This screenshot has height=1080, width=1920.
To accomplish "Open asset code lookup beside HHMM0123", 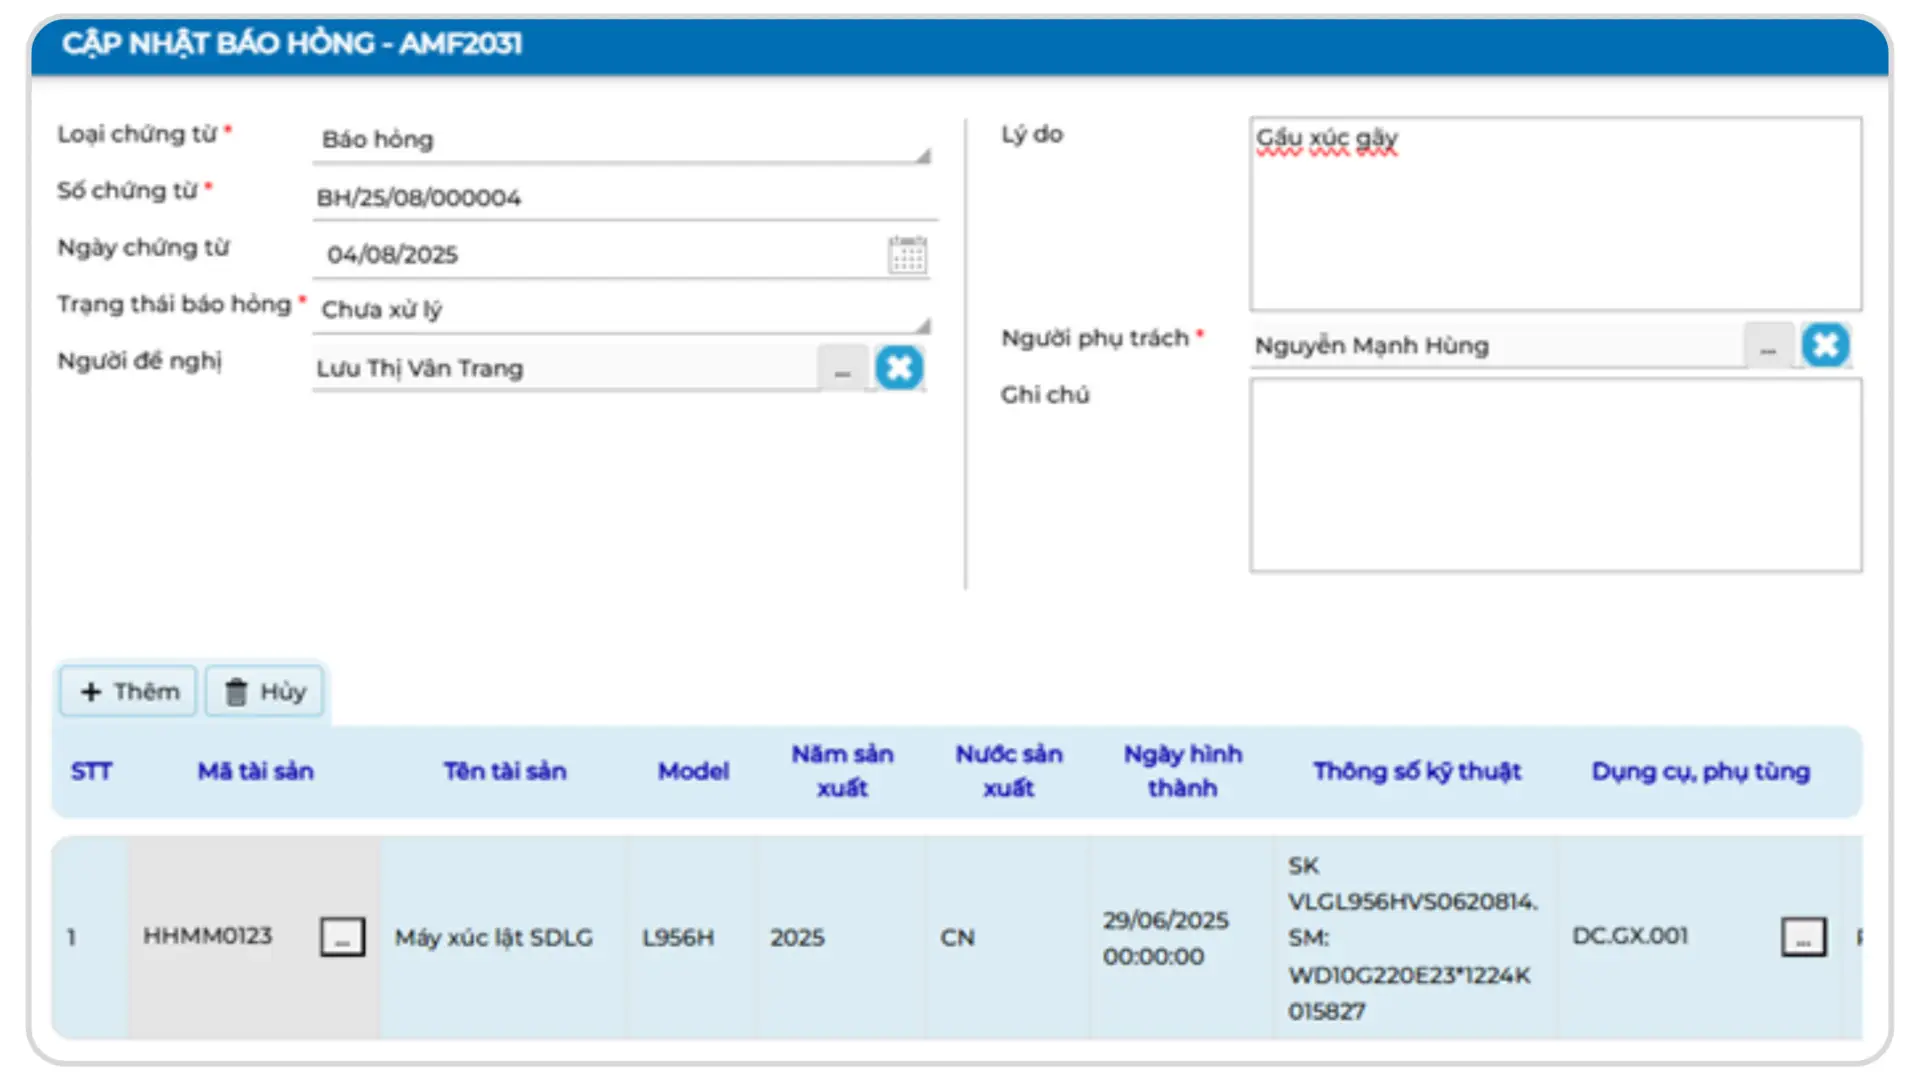I will (342, 938).
